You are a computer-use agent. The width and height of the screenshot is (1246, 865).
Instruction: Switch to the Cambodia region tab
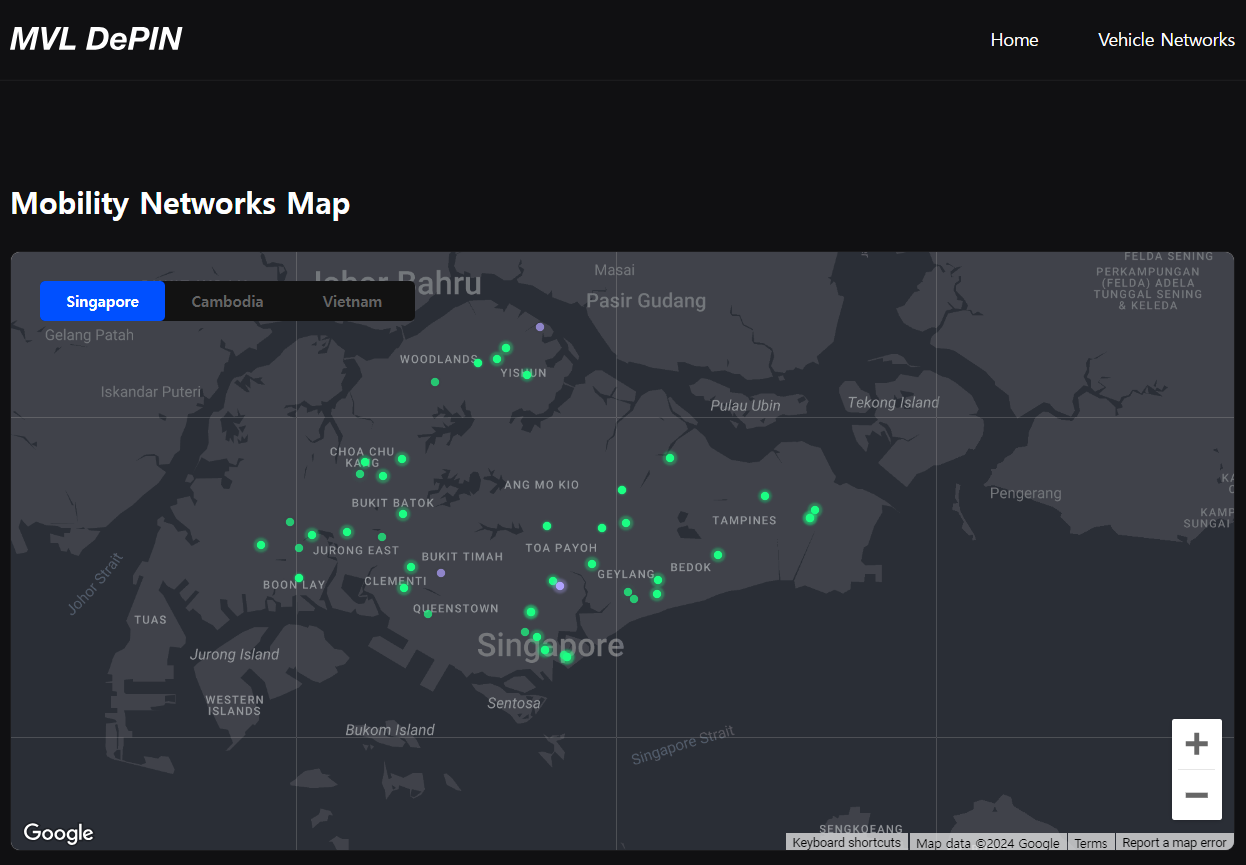coord(227,301)
